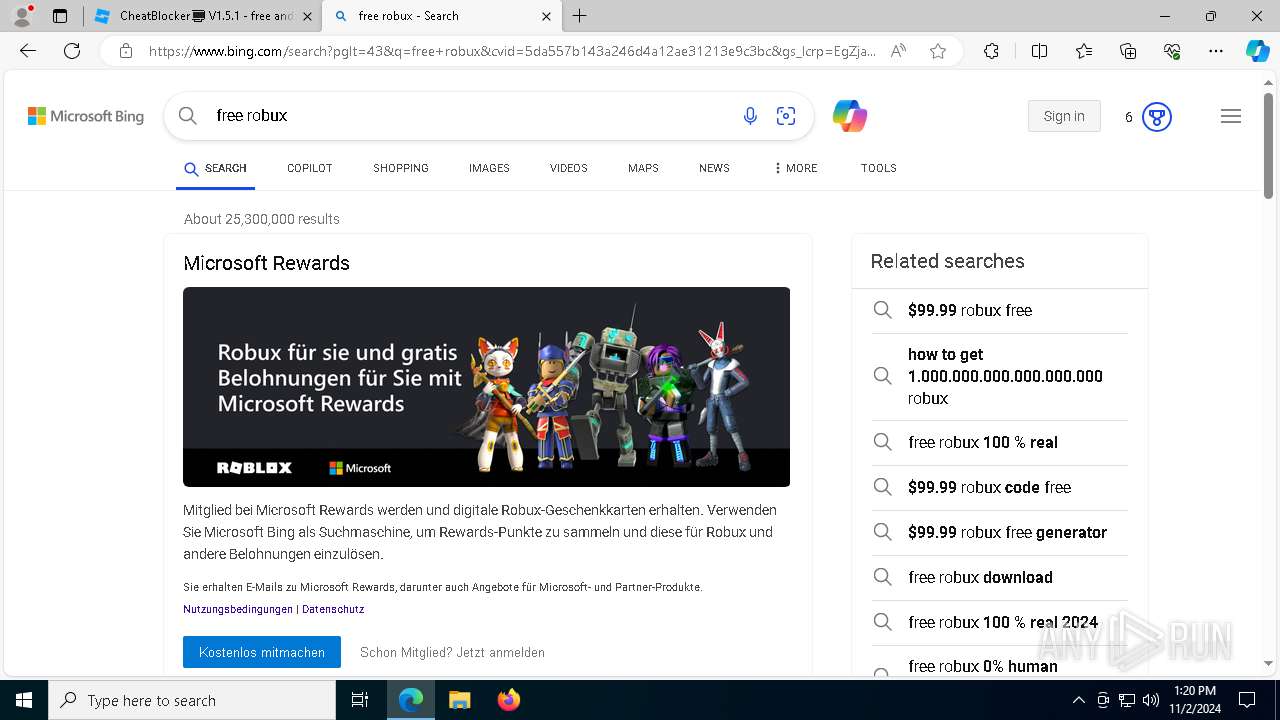Select related search $99.99 robux free
The image size is (1280, 720).
pyautogui.click(x=1000, y=310)
